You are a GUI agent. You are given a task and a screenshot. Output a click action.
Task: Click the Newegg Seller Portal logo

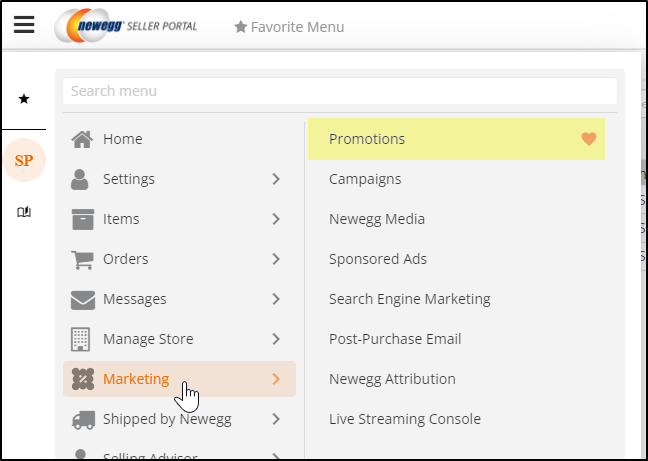tap(126, 26)
